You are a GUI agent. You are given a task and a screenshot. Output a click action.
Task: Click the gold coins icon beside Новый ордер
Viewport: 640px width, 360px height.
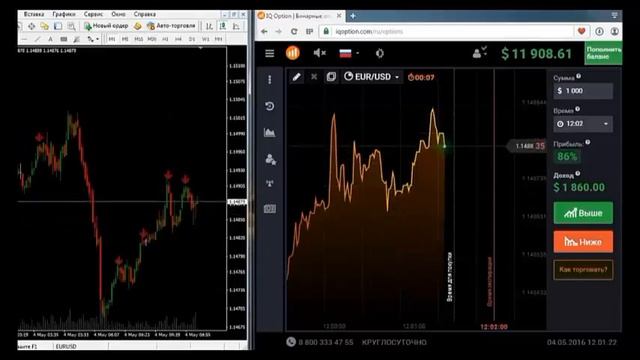pyautogui.click(x=138, y=26)
